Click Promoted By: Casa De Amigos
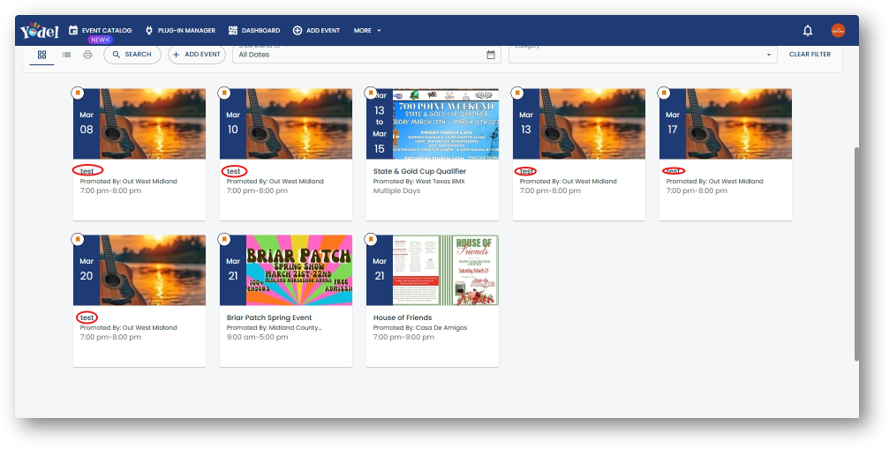 pyautogui.click(x=420, y=328)
